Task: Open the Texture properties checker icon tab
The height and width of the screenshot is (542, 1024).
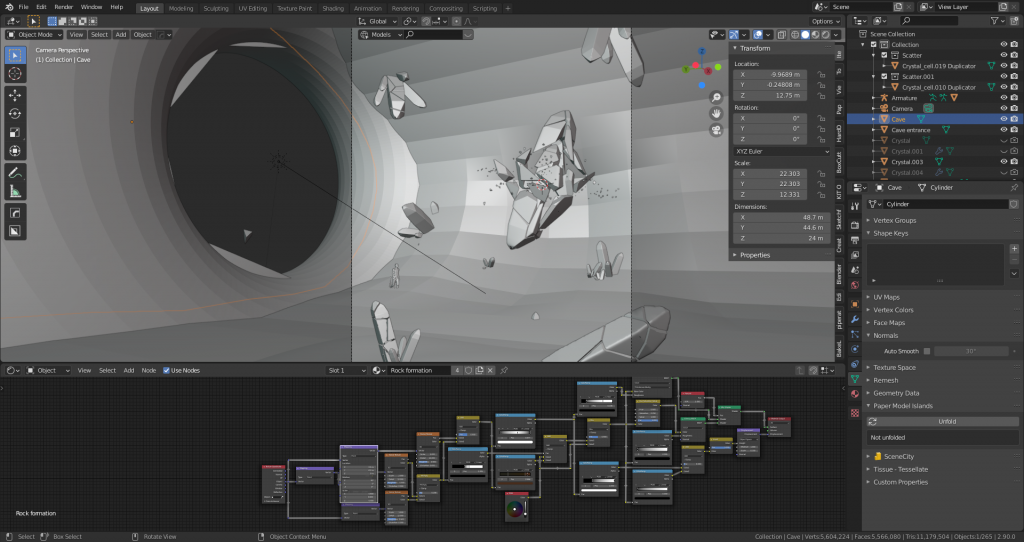Action: (855, 413)
